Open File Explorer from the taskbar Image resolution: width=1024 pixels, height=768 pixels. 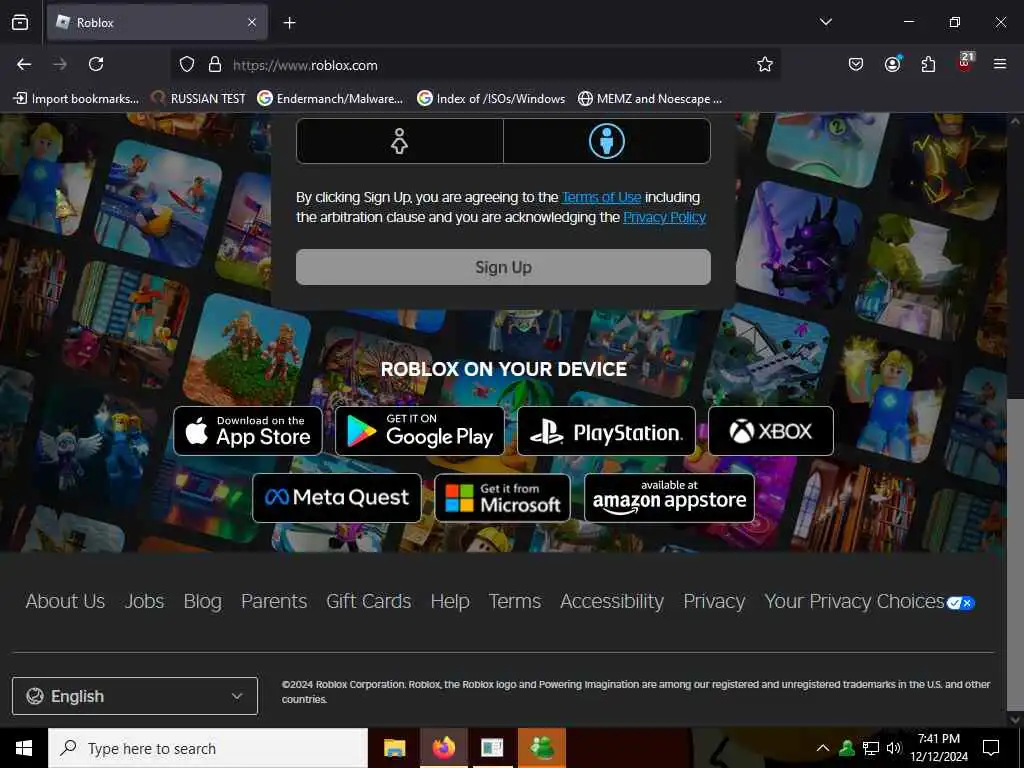point(394,748)
